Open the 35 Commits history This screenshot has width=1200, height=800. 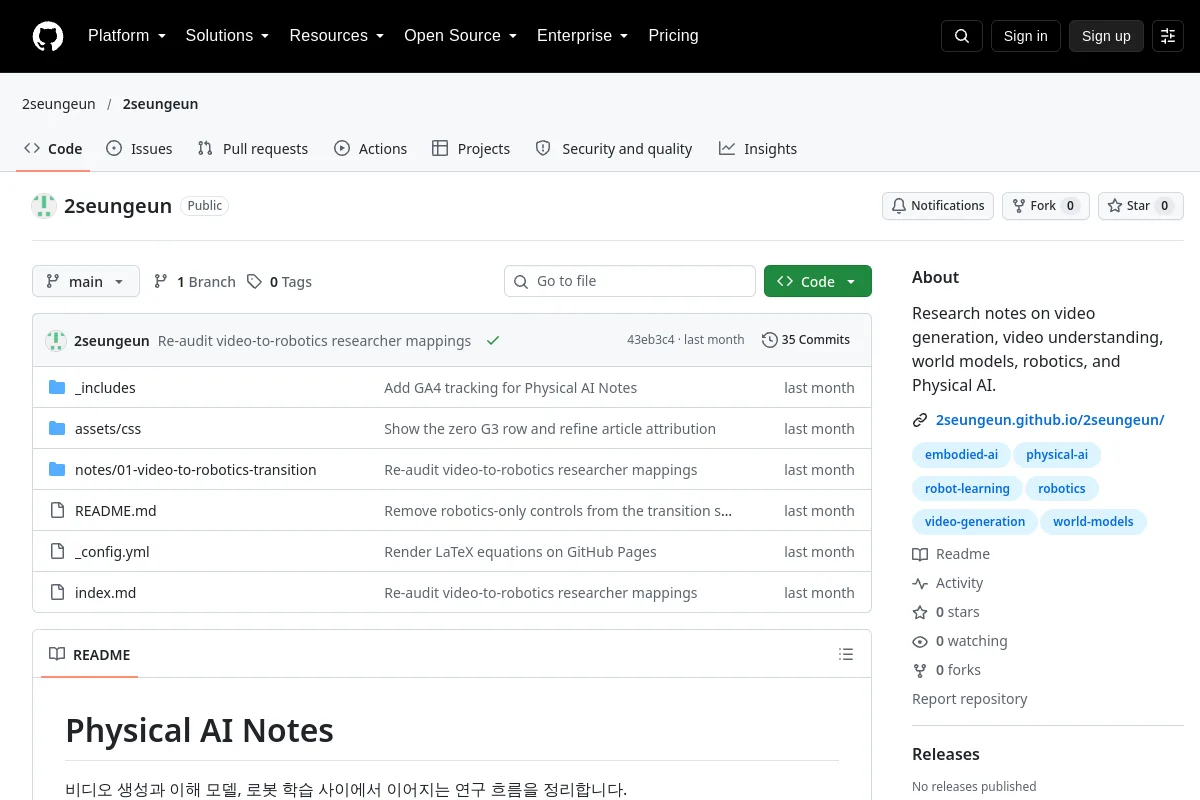point(806,340)
